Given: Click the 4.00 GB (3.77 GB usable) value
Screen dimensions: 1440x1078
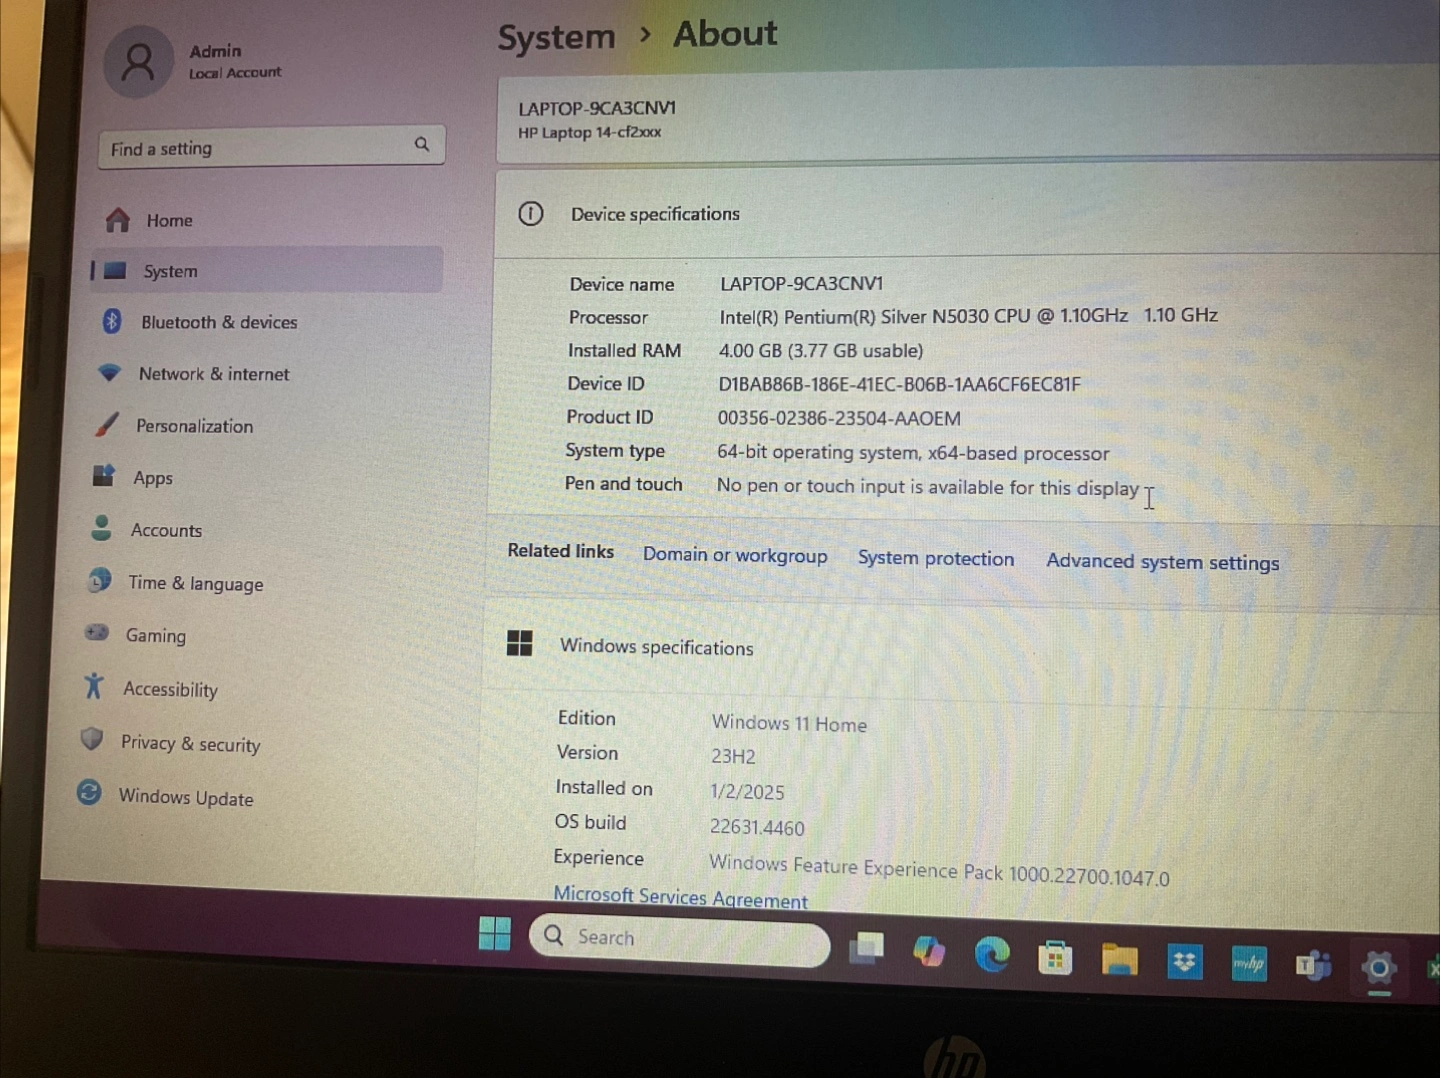Looking at the screenshot, I should point(820,351).
